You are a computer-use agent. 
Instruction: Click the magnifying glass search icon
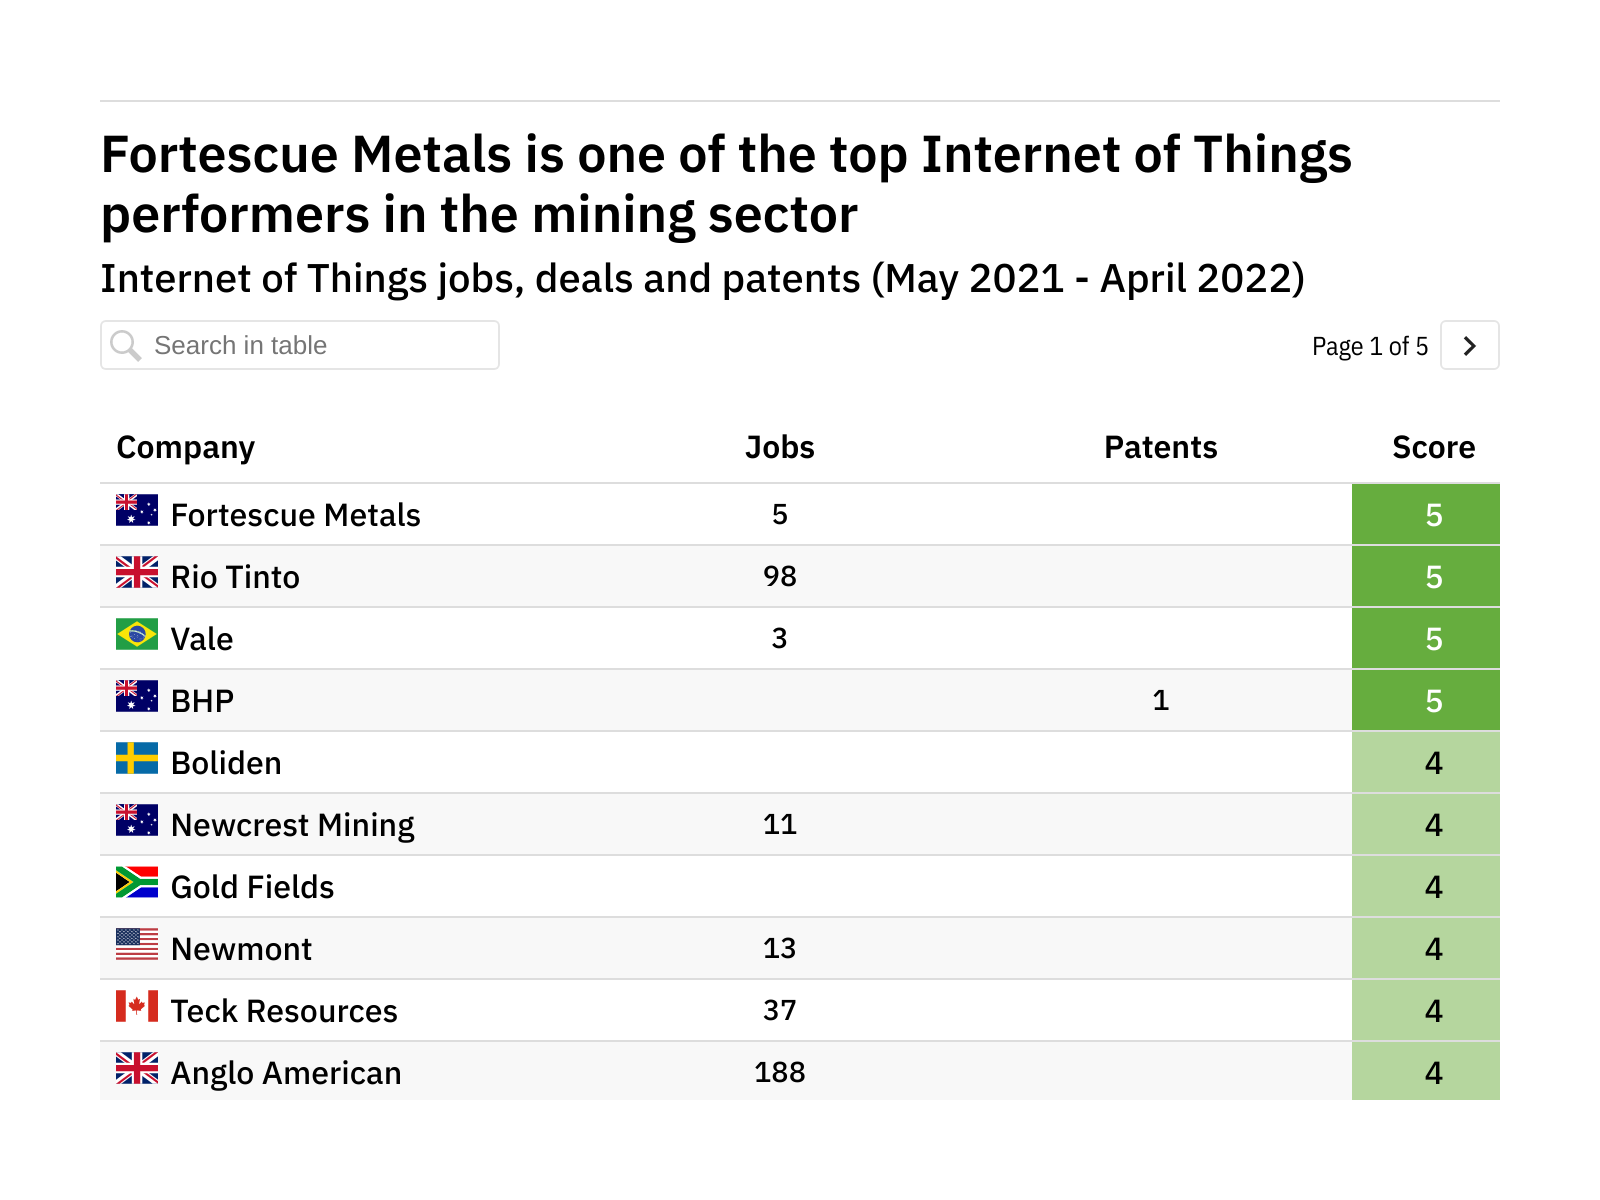(x=126, y=345)
